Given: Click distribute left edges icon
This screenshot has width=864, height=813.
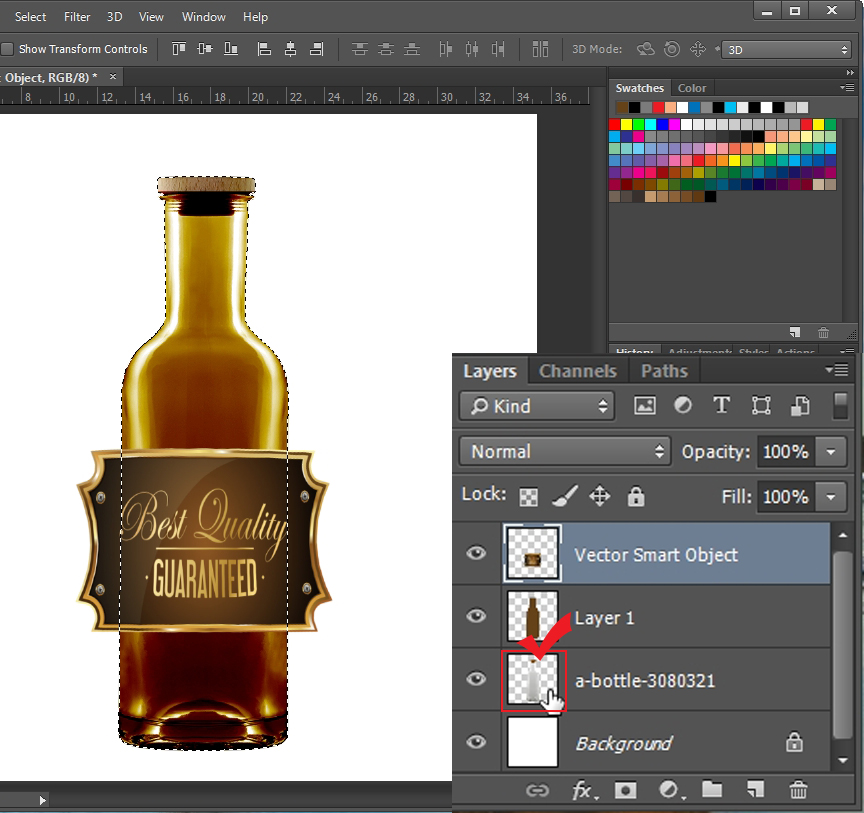Looking at the screenshot, I should point(445,49).
